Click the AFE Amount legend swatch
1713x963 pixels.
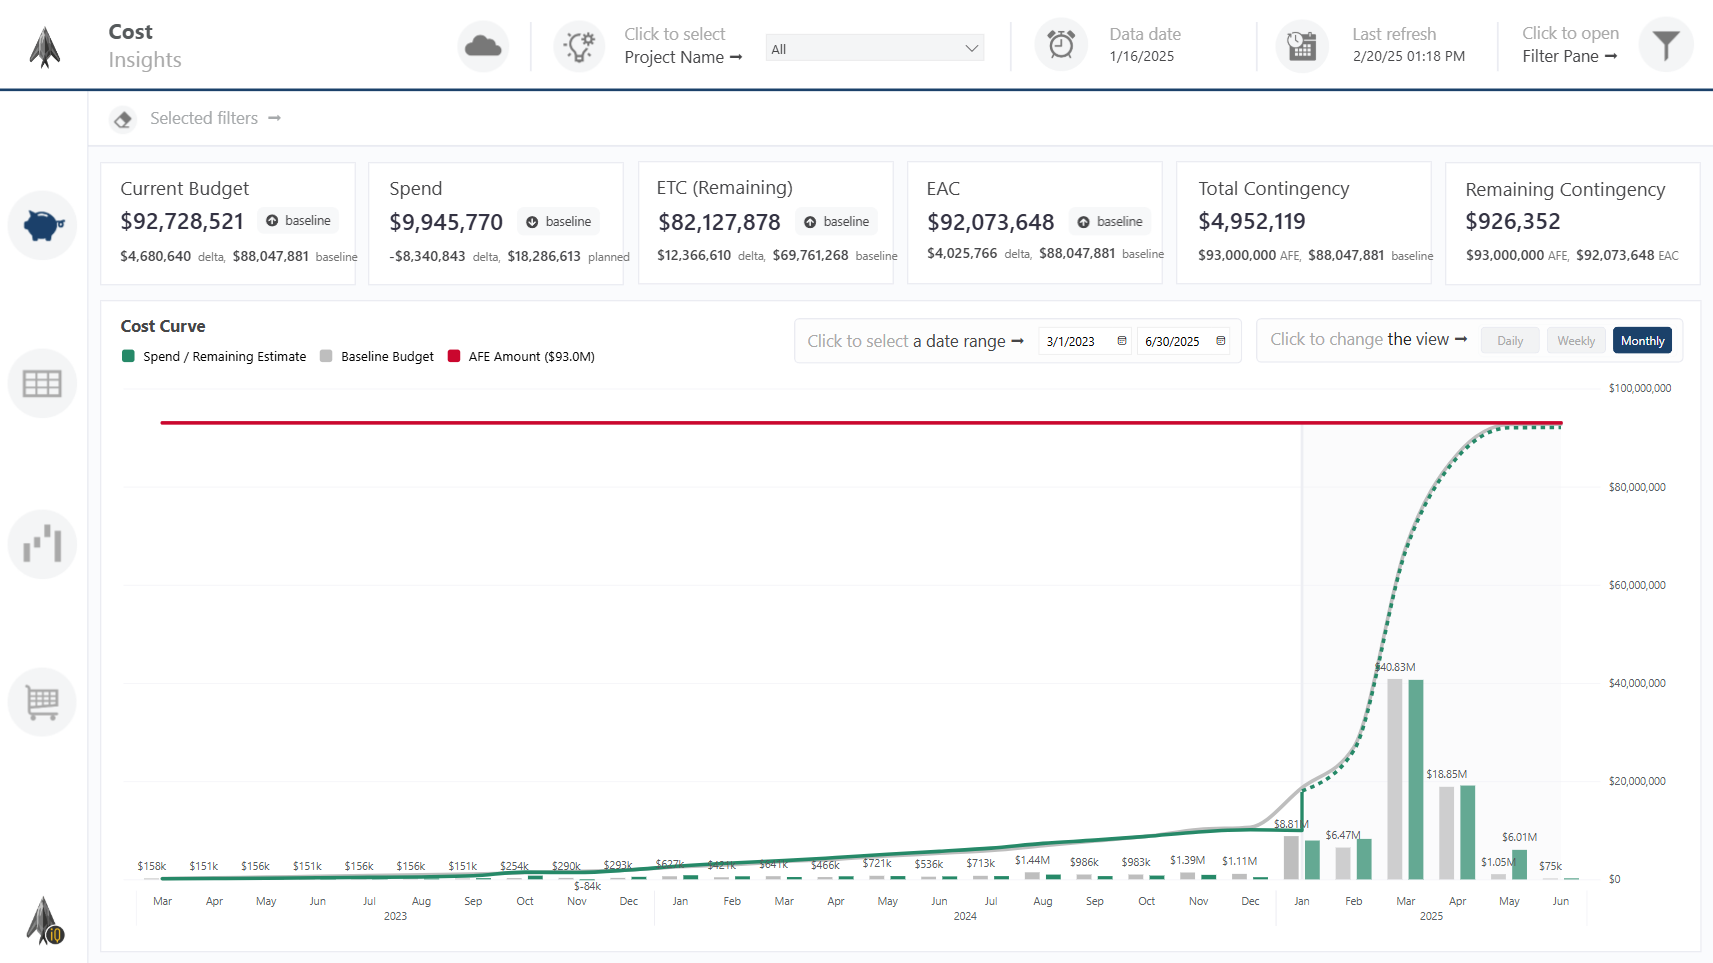pyautogui.click(x=454, y=356)
